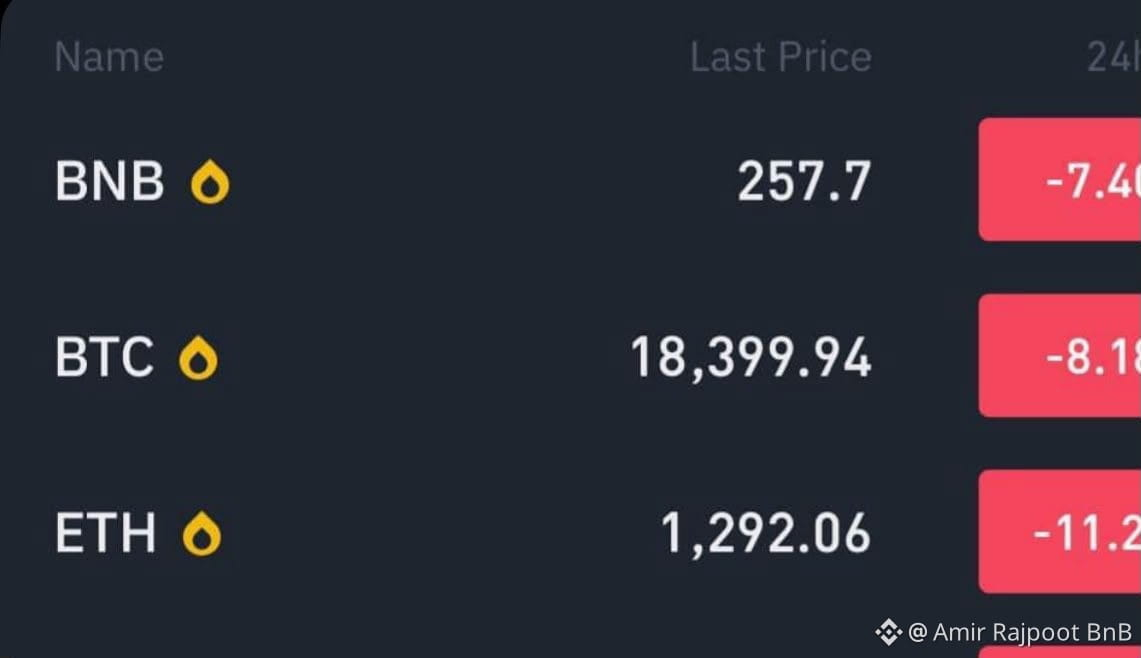The height and width of the screenshot is (658, 1141).
Task: Tap the flame hot icon beside ETH
Action: [x=202, y=534]
